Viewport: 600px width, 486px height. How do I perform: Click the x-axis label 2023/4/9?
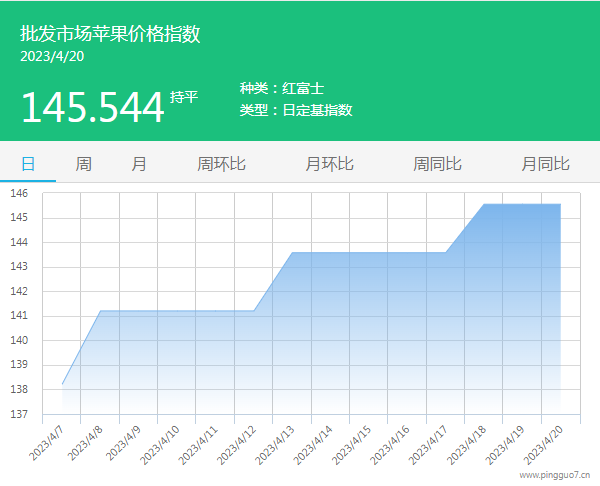[123, 444]
